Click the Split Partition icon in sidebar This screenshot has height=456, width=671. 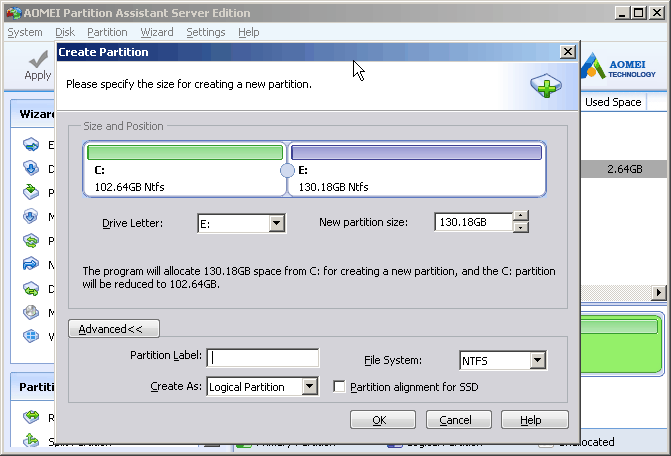[31, 440]
